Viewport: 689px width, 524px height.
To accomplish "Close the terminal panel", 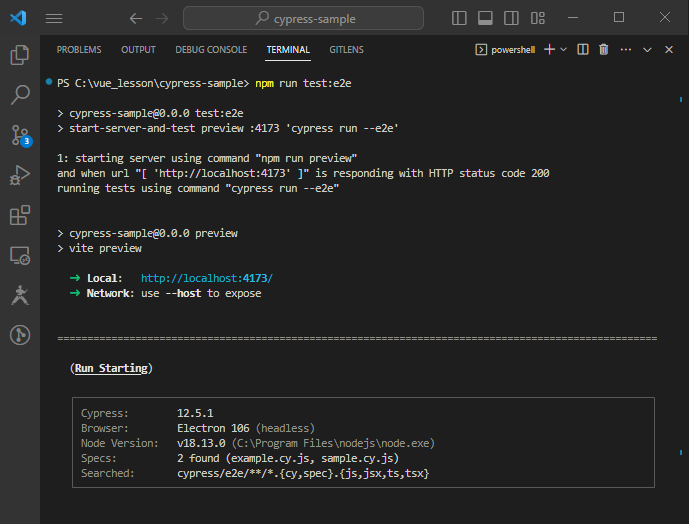I will [x=669, y=50].
